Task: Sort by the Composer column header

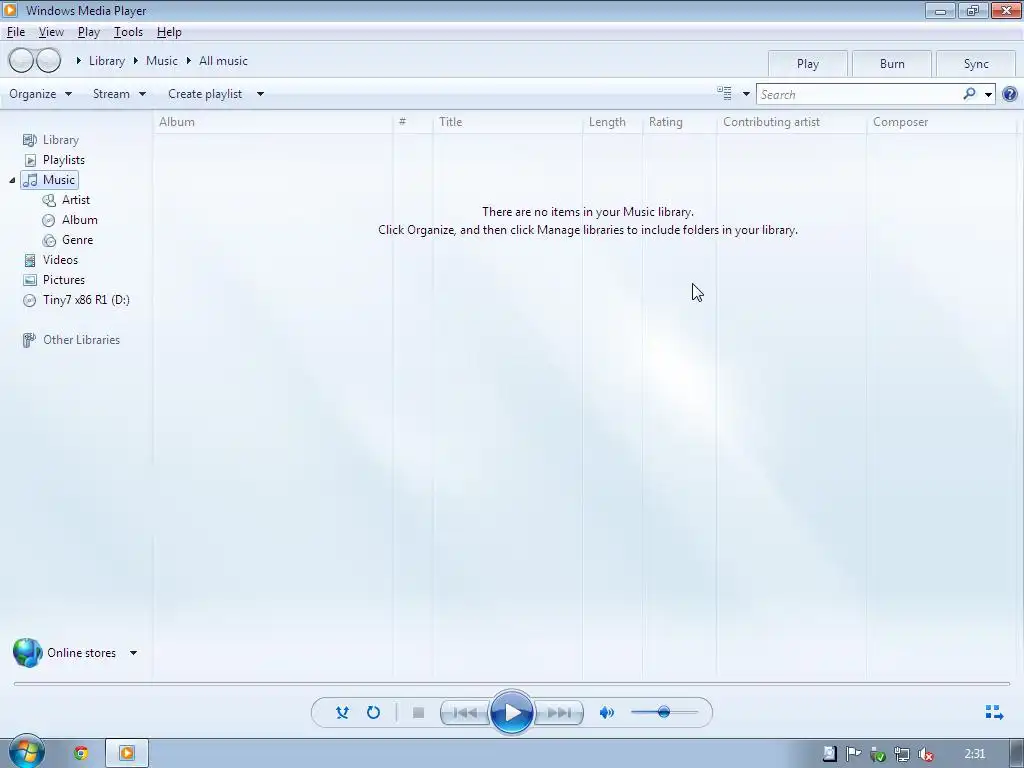Action: click(941, 122)
